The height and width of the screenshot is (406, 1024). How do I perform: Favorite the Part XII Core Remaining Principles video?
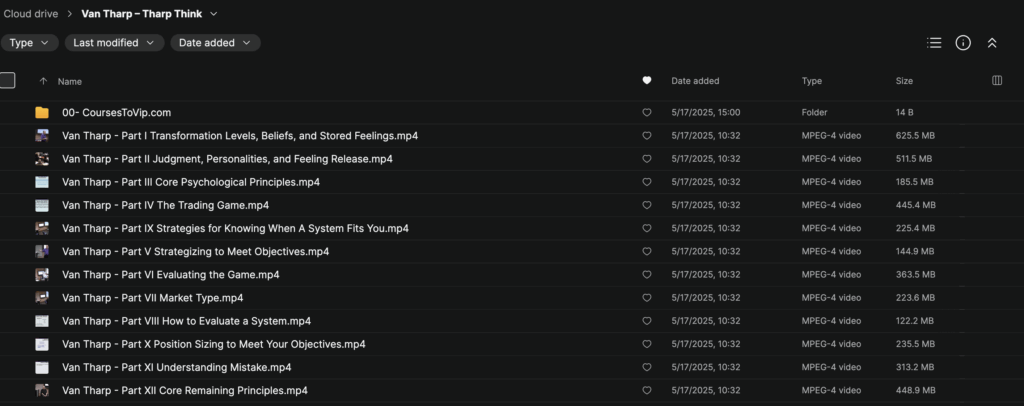pyautogui.click(x=647, y=390)
